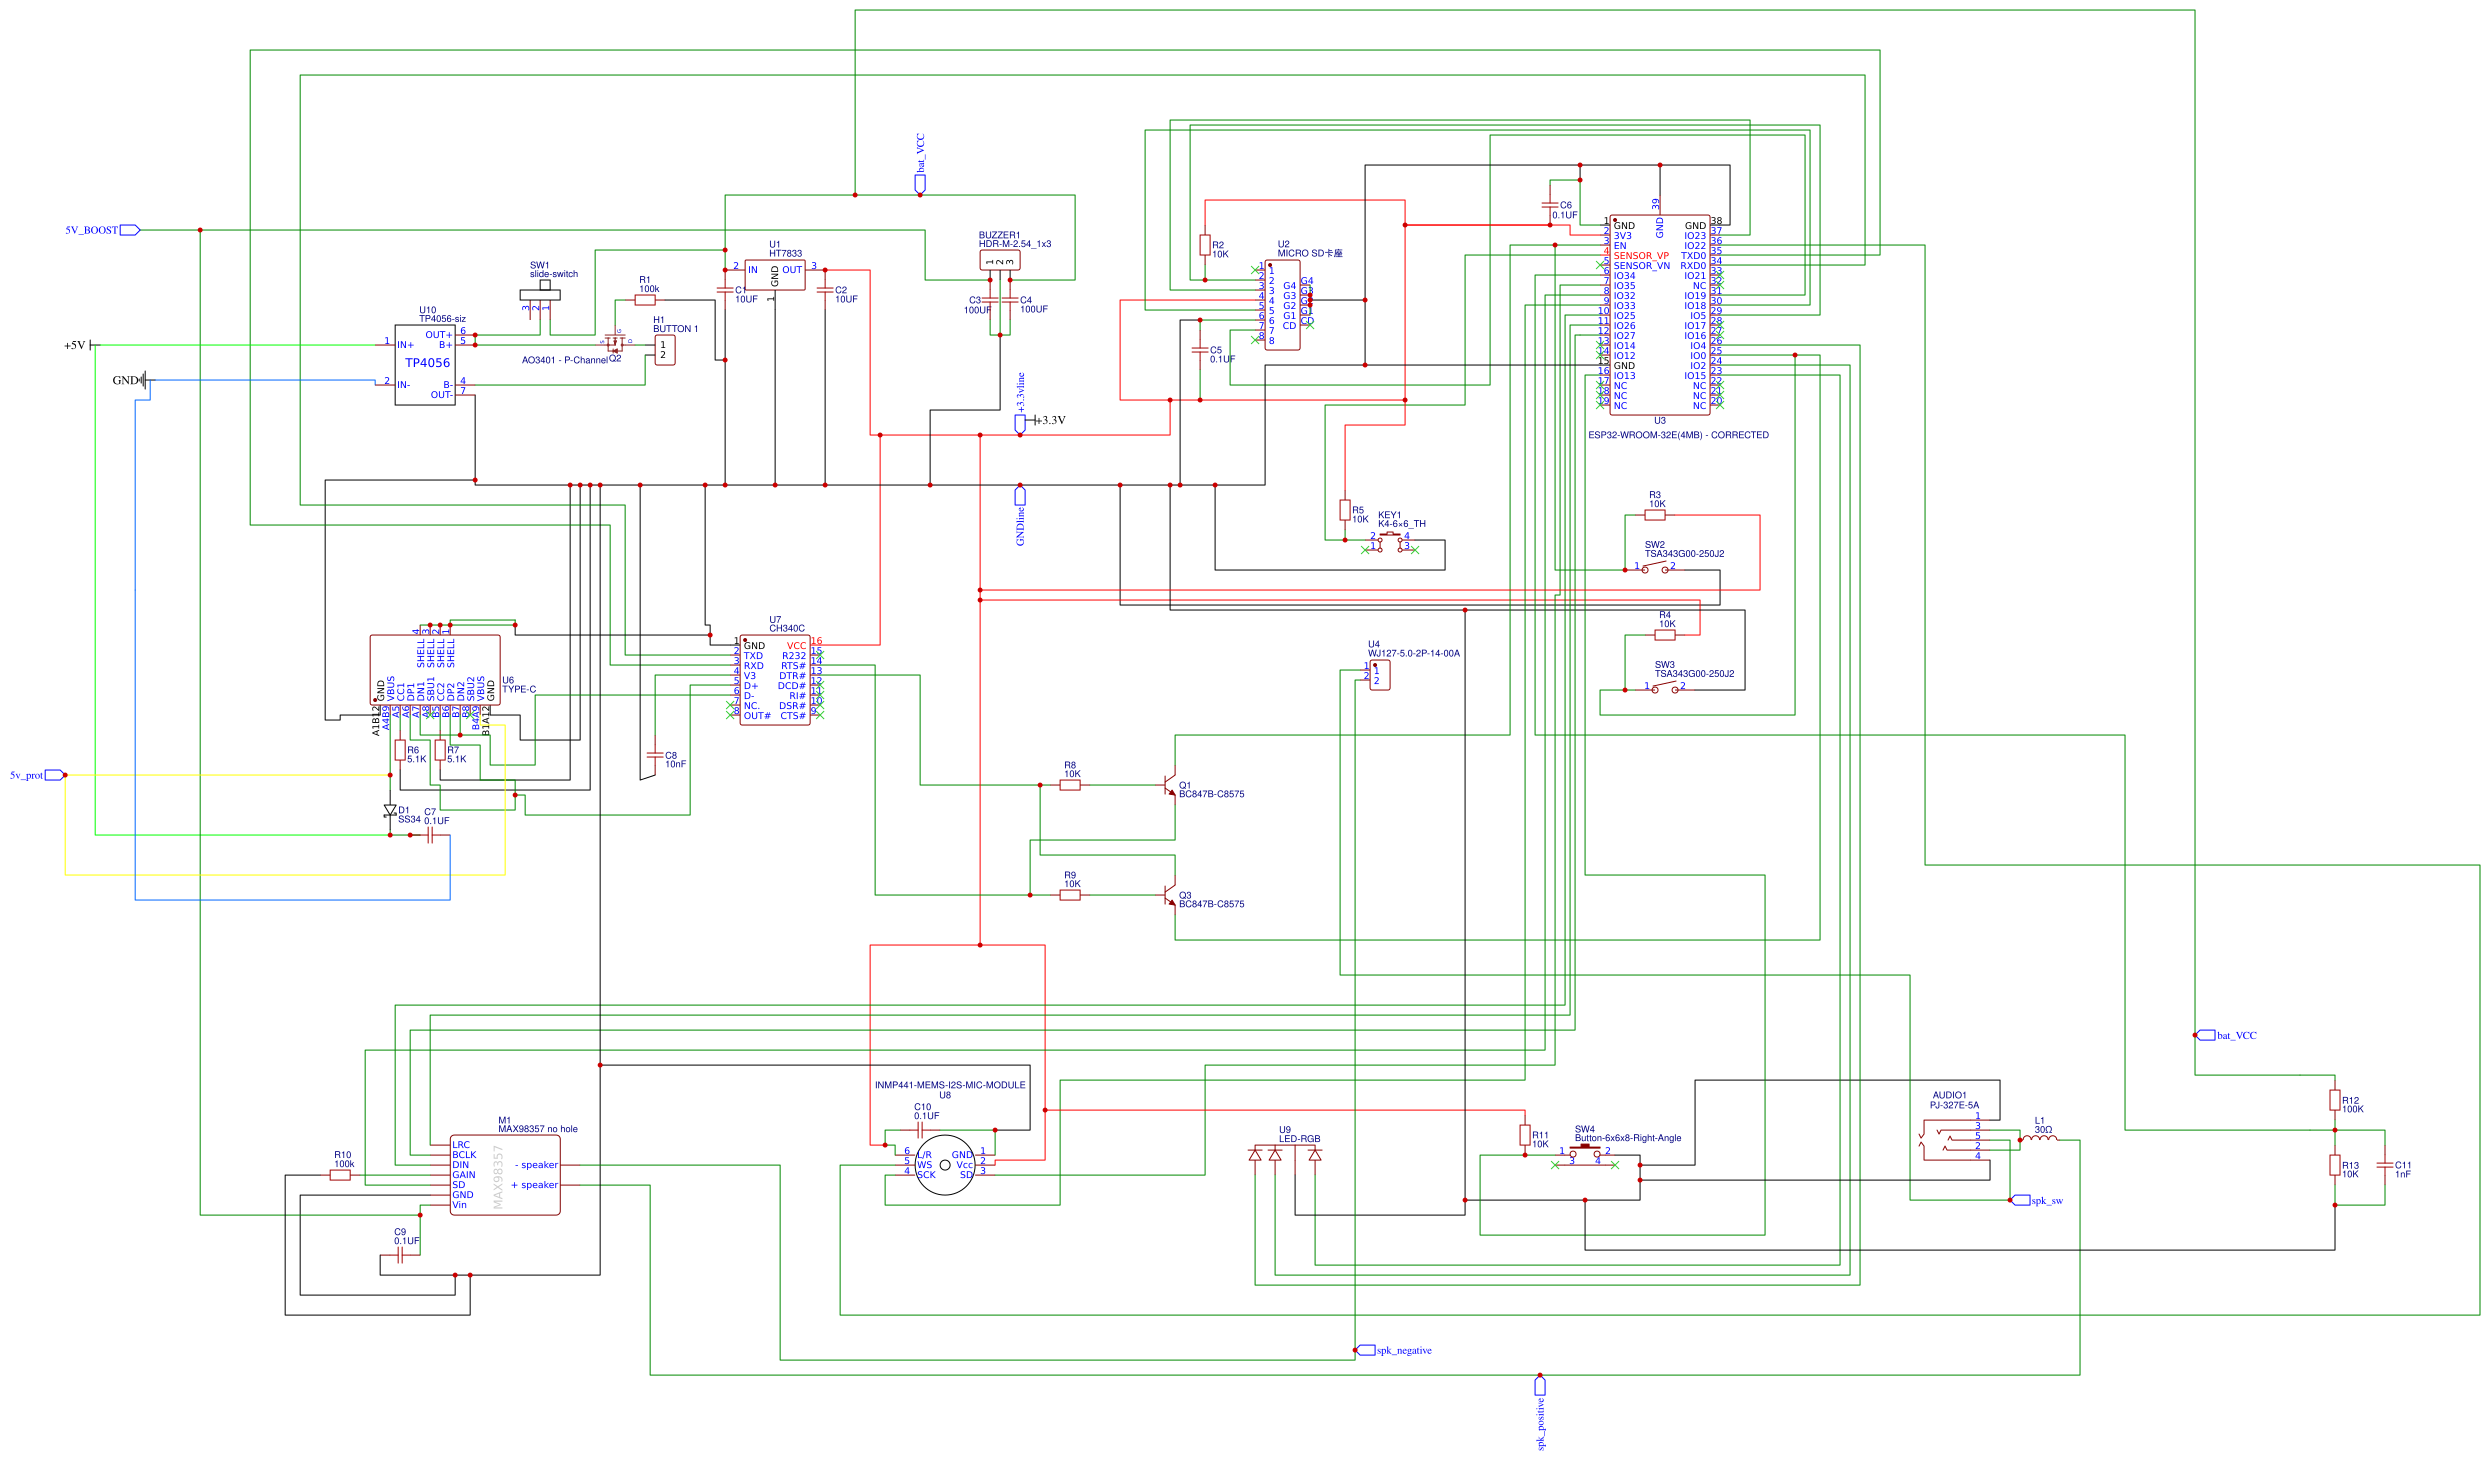Click the 'AO3401 - P-Channel' label
The image size is (2490, 1461).
pyautogui.click(x=564, y=360)
